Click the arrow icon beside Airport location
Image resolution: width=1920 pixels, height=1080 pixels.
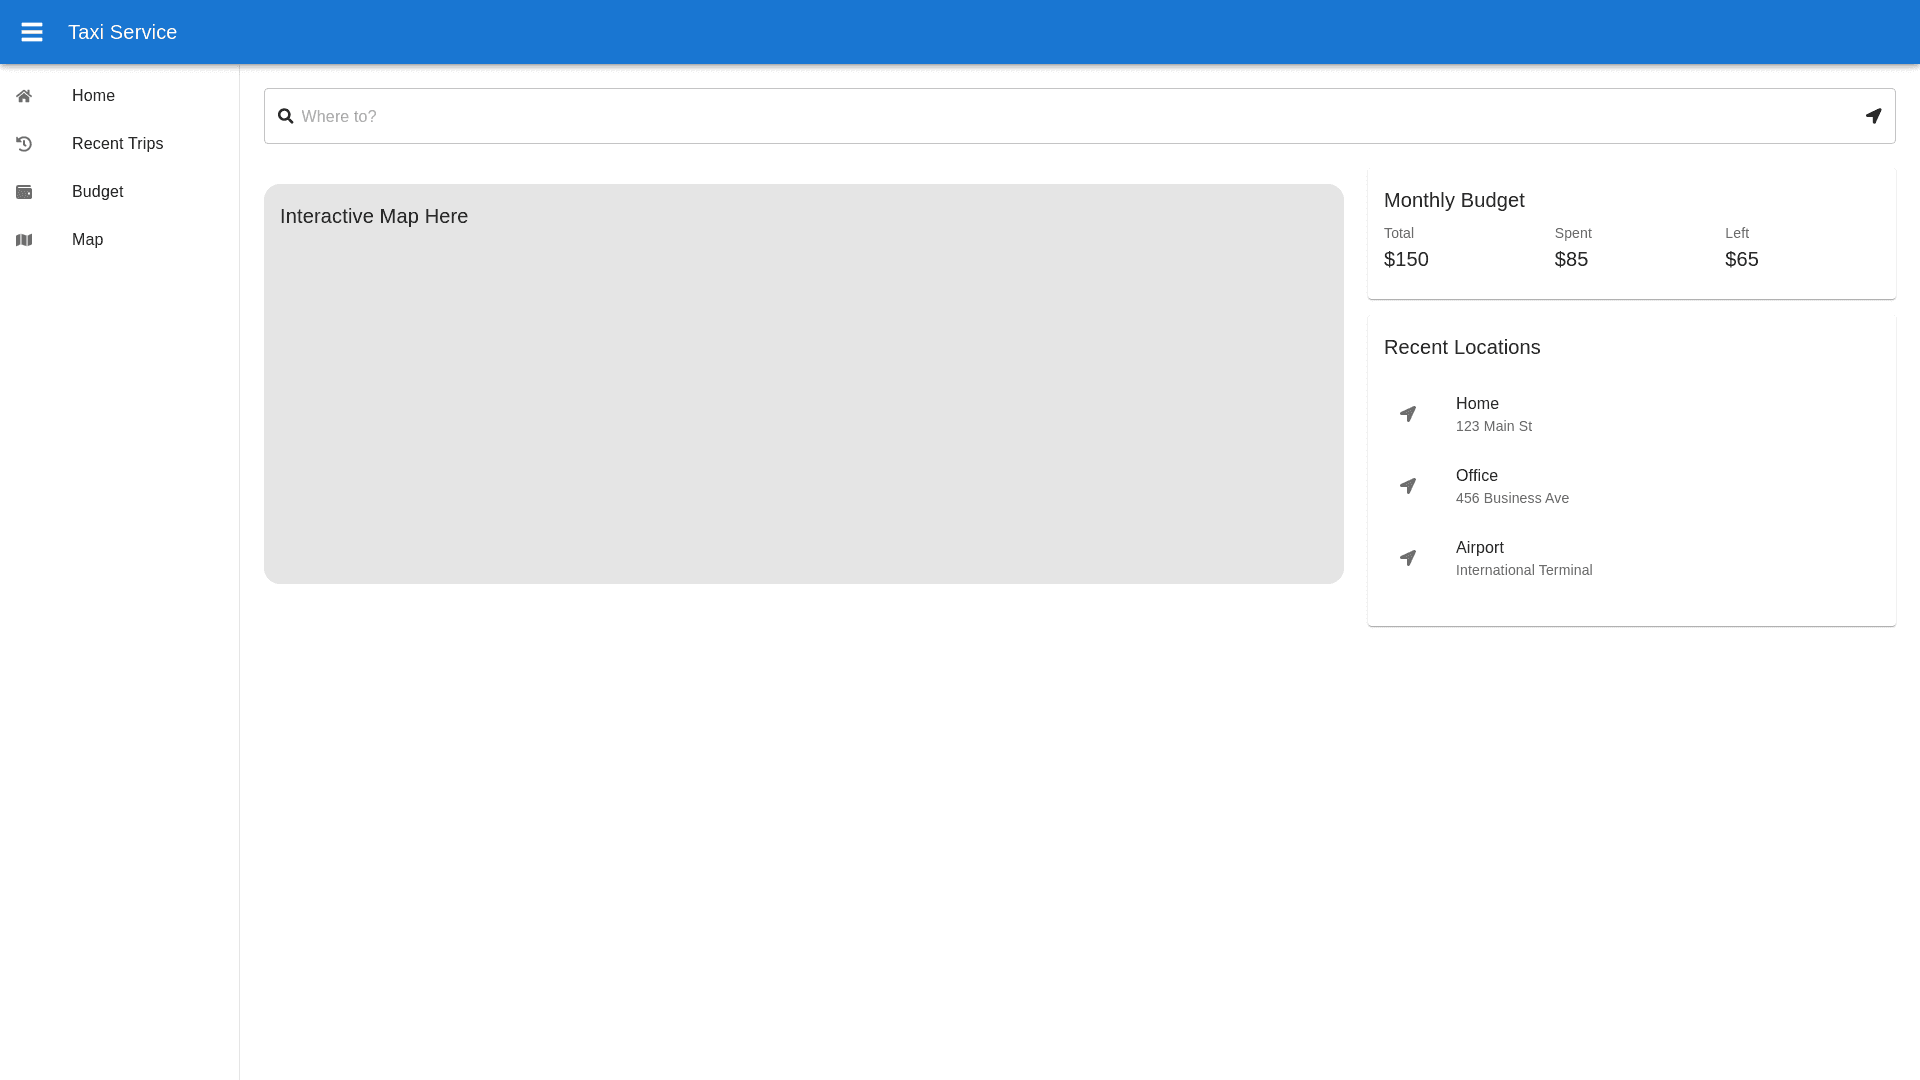[1408, 558]
